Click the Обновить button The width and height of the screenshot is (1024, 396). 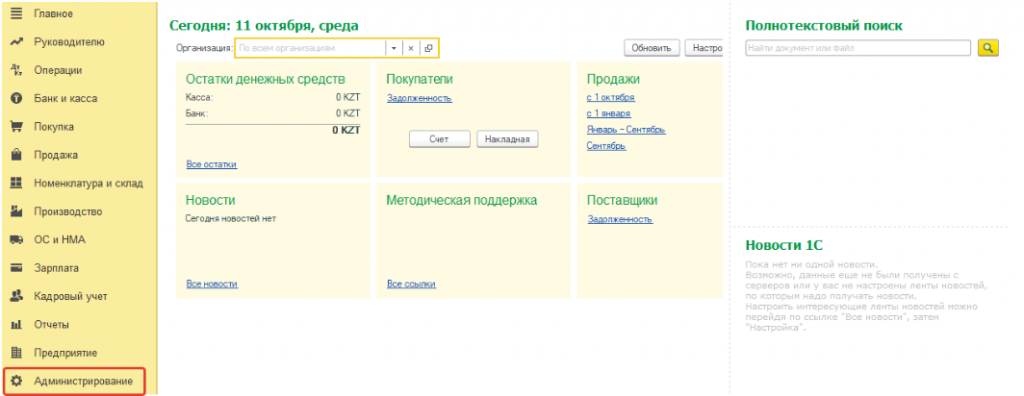pos(652,48)
